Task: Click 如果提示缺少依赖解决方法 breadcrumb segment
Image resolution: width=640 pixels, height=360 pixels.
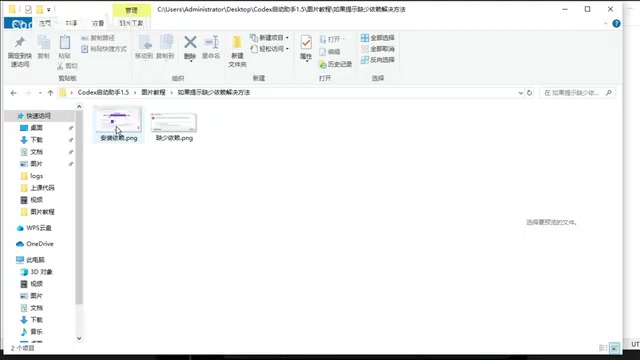Action: [213, 93]
